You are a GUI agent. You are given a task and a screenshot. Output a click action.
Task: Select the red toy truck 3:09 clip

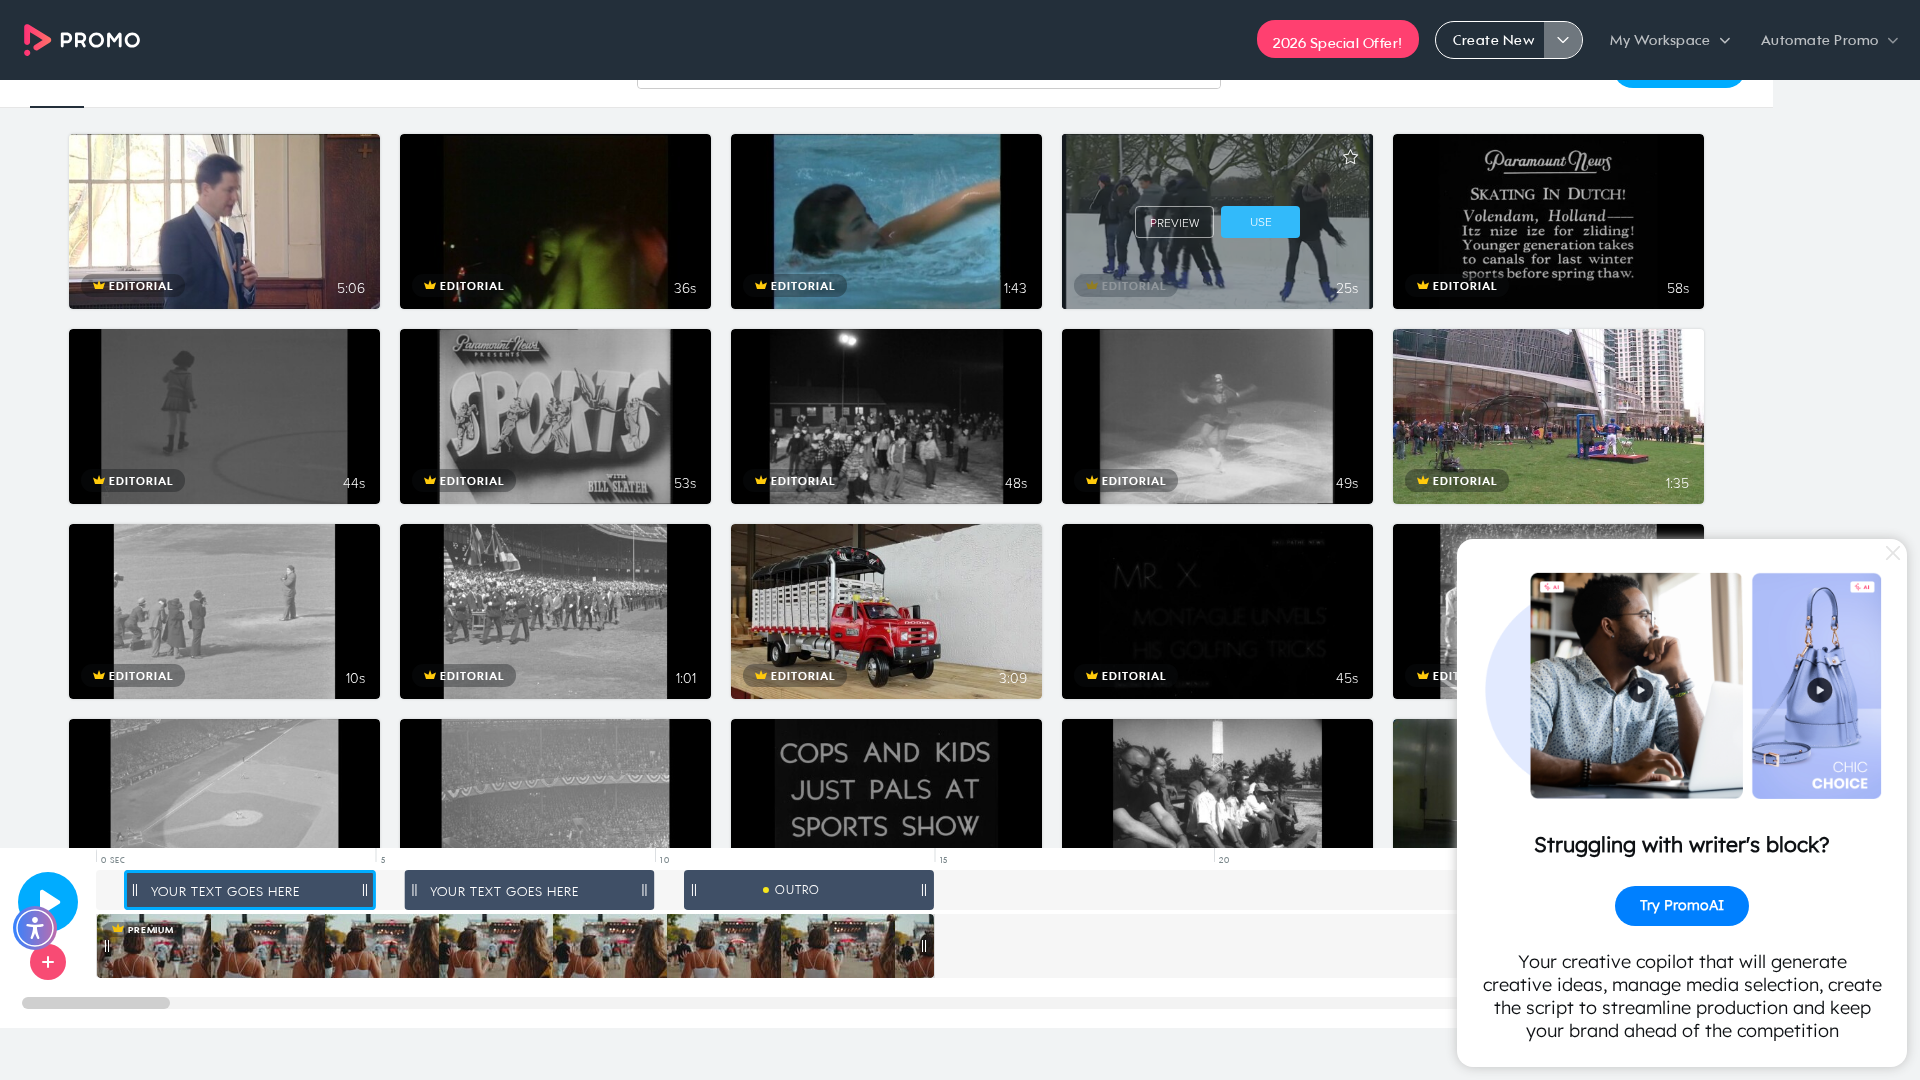(886, 611)
